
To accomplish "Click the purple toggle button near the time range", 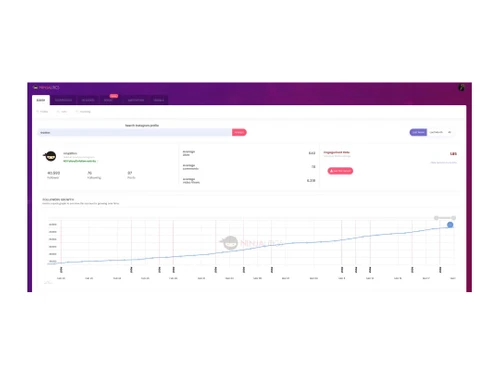I will click(418, 132).
